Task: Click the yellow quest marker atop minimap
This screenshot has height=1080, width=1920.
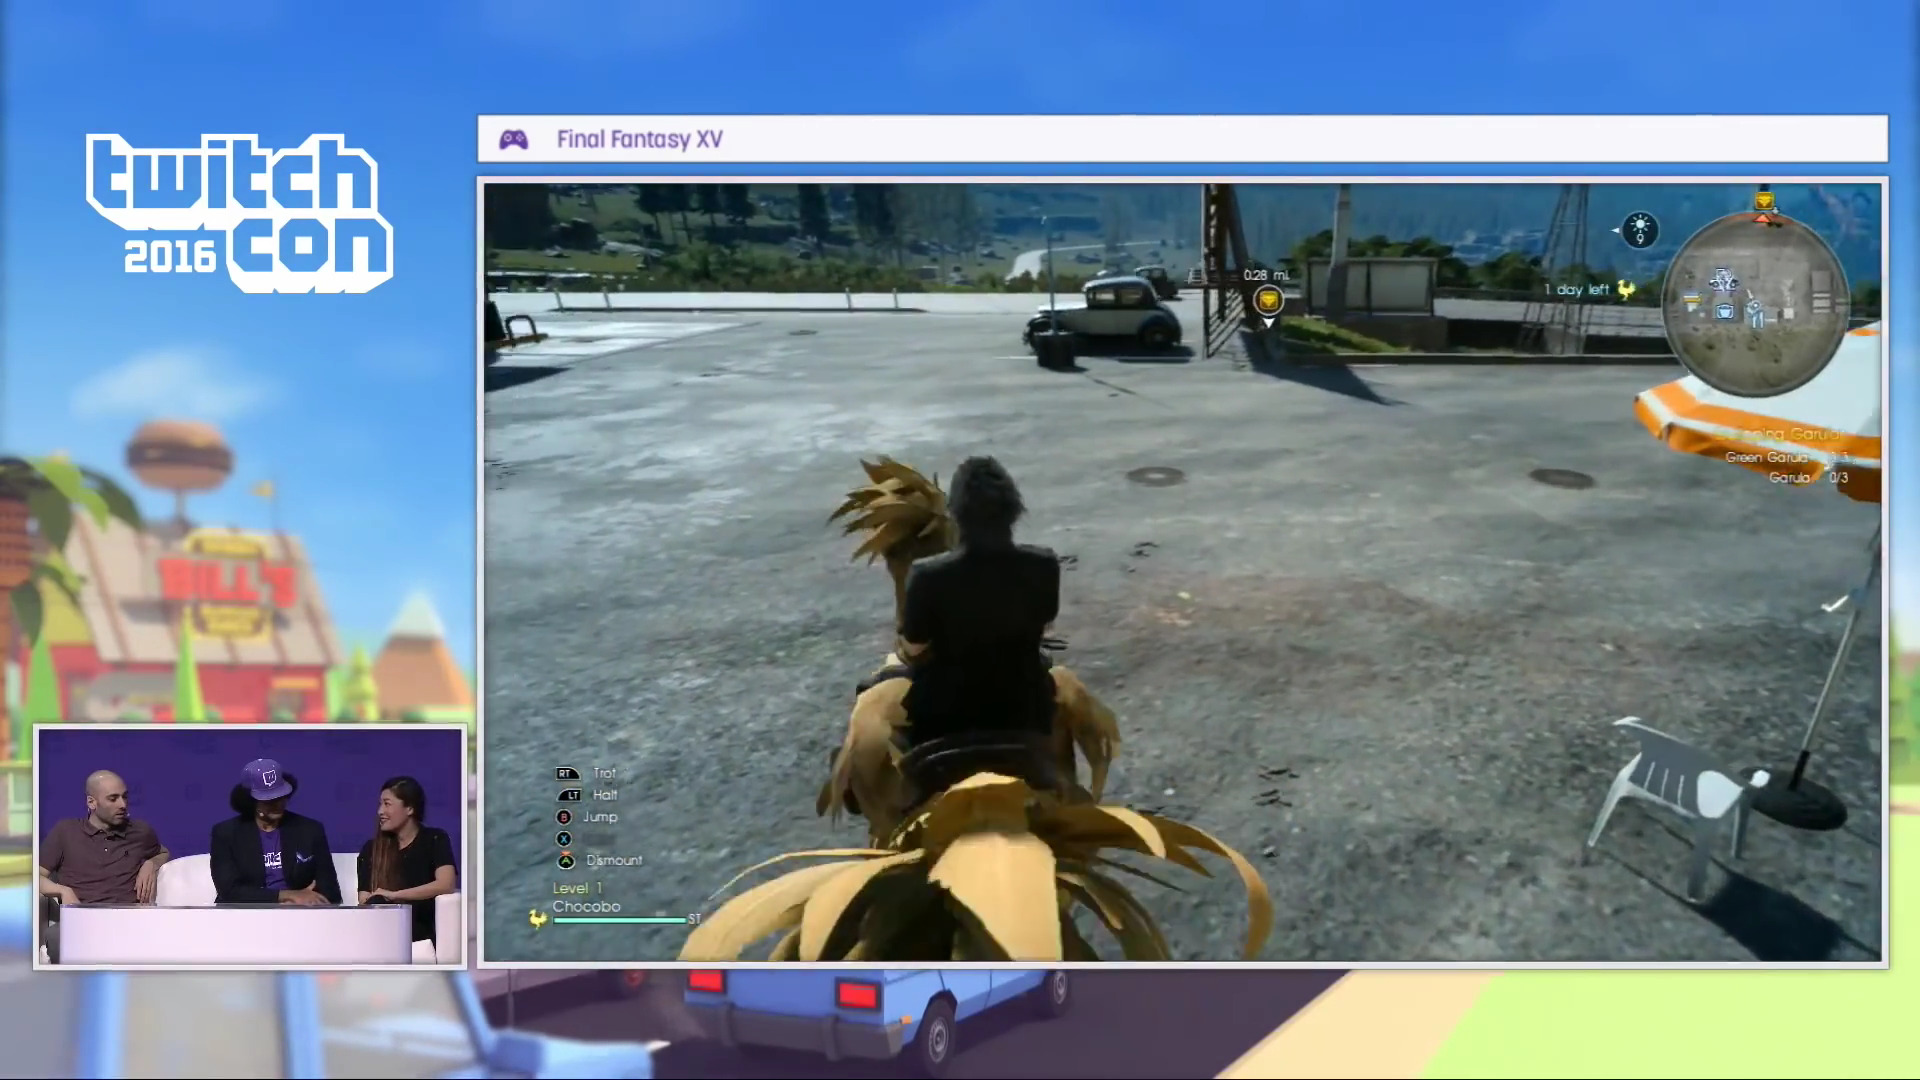Action: (1764, 202)
